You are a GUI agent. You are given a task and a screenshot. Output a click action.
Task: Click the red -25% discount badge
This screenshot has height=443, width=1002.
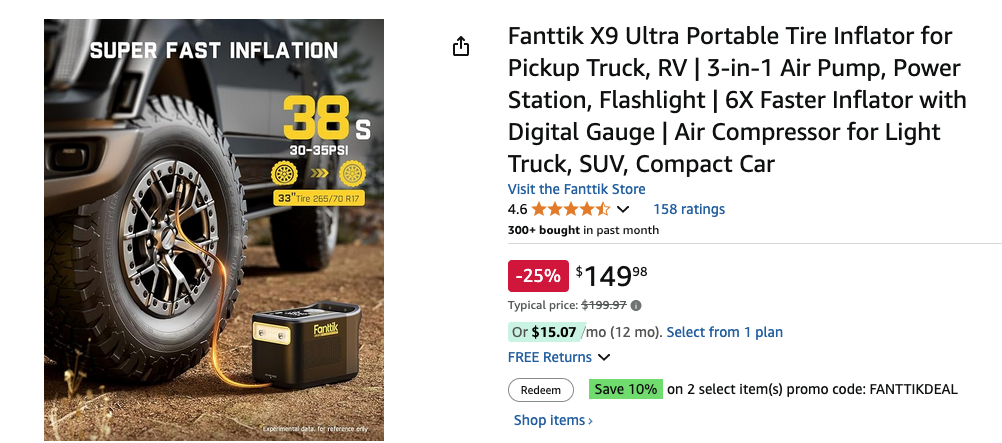pos(538,276)
